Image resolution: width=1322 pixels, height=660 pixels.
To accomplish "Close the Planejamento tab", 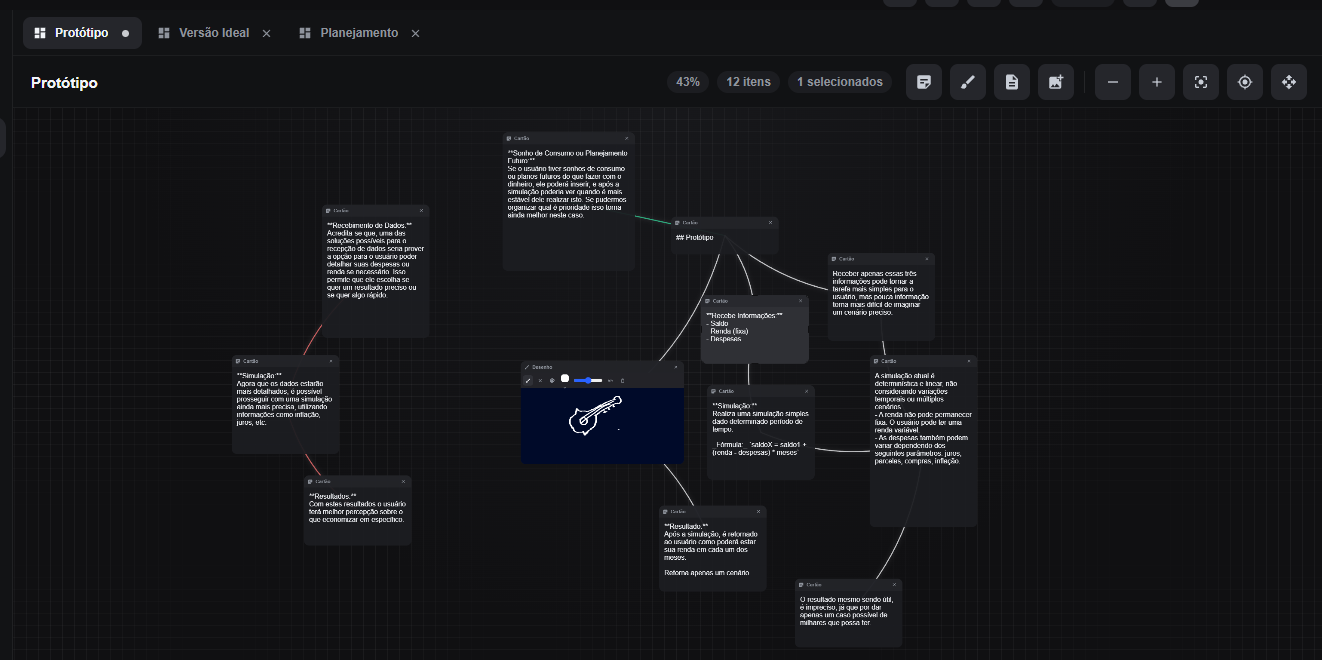I will click(415, 33).
